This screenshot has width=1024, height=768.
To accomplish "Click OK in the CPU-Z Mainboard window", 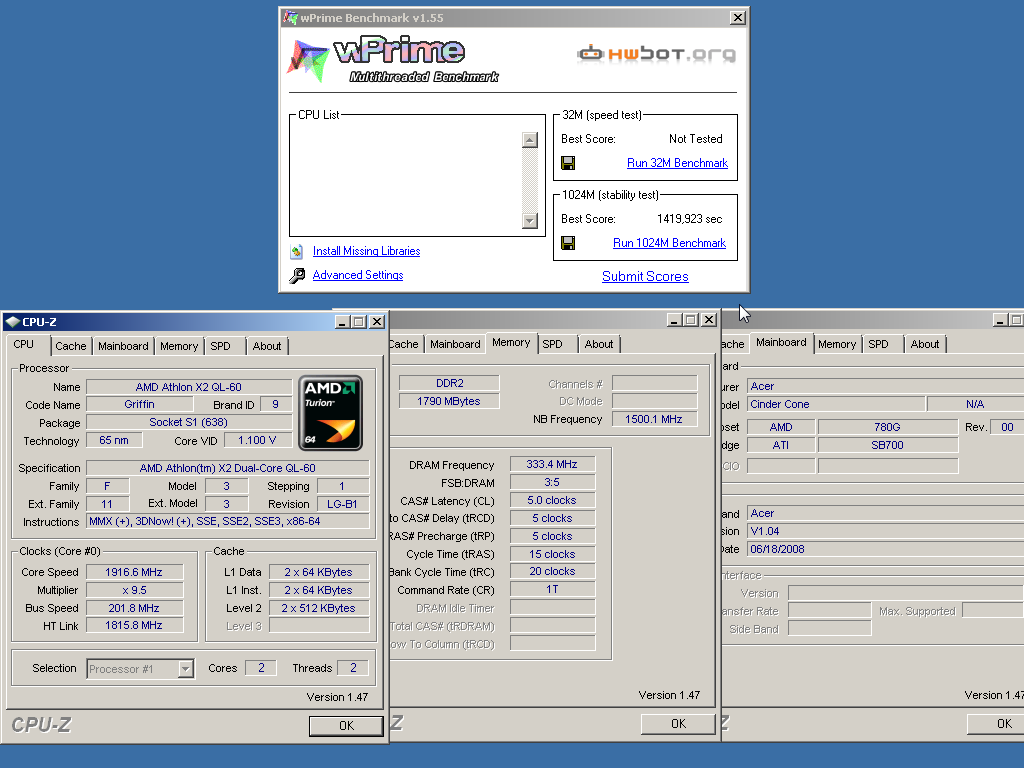I will pyautogui.click(x=995, y=724).
